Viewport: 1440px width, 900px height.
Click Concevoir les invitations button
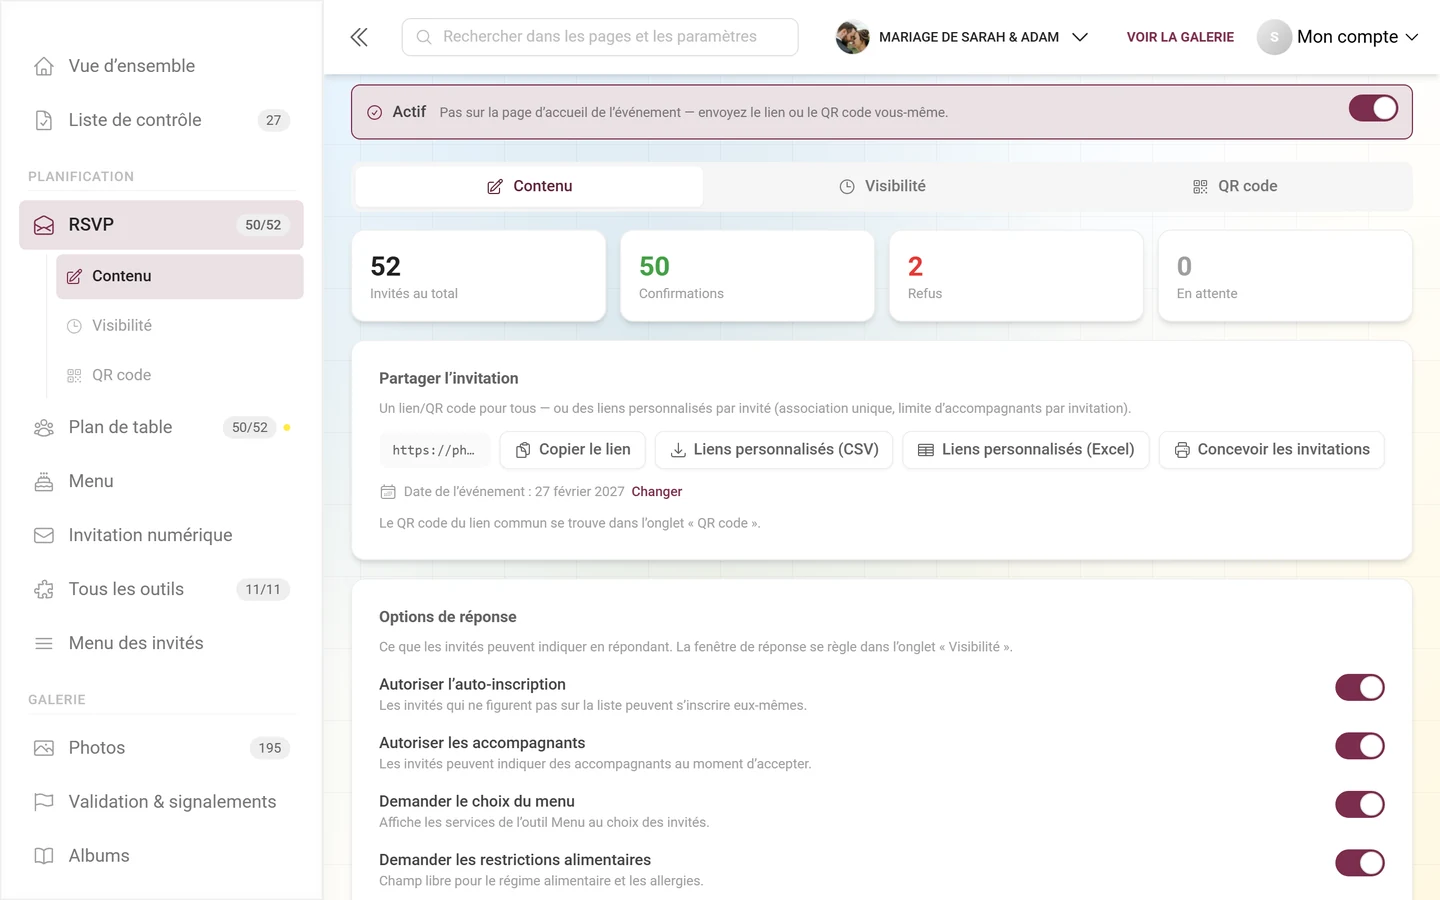pos(1272,450)
